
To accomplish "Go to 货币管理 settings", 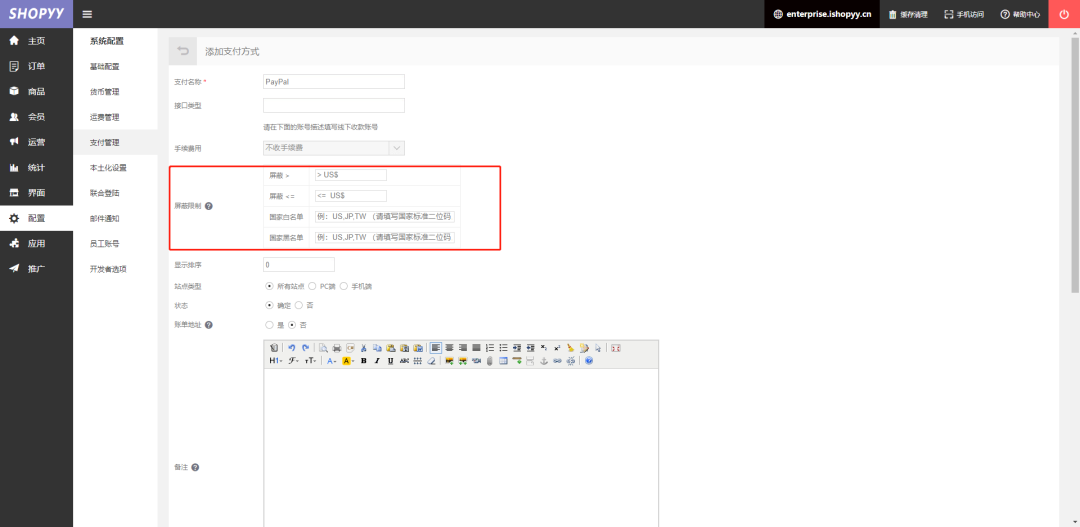I will 105,92.
